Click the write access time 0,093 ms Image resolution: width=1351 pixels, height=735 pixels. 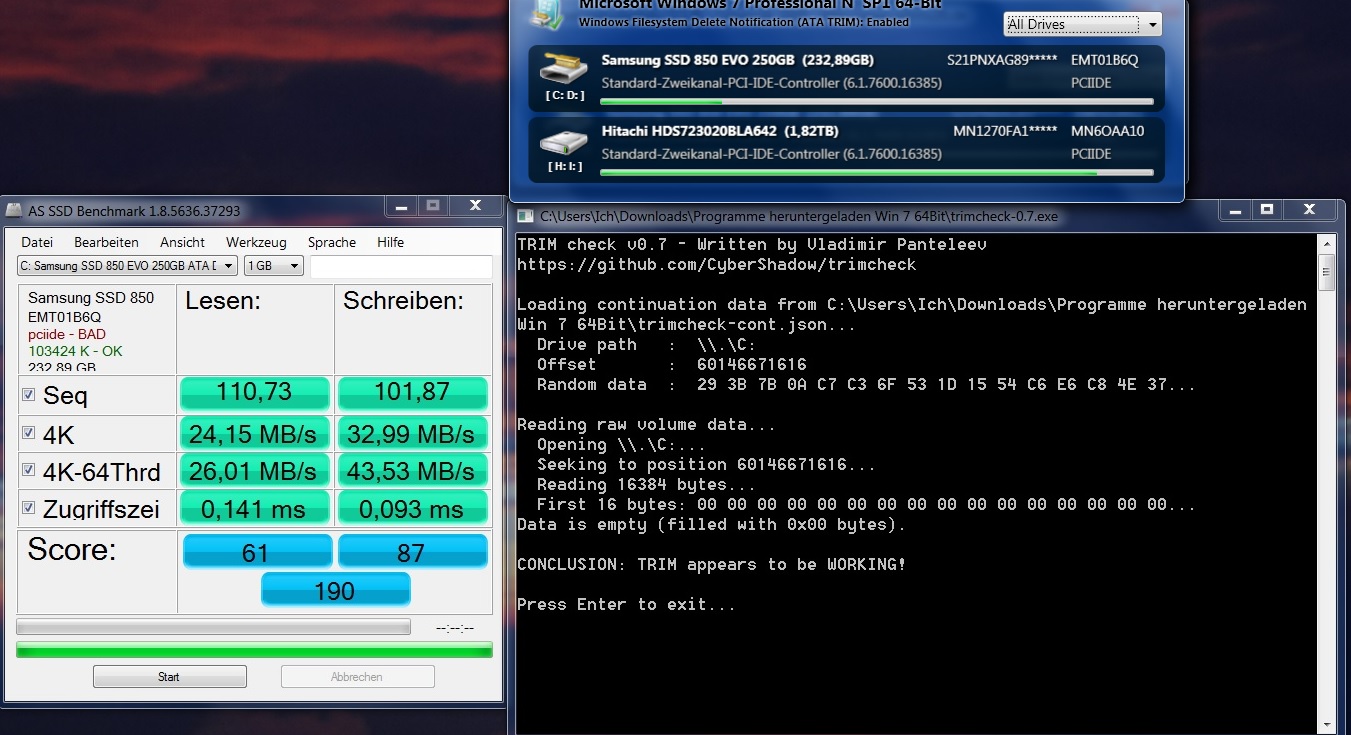point(412,508)
